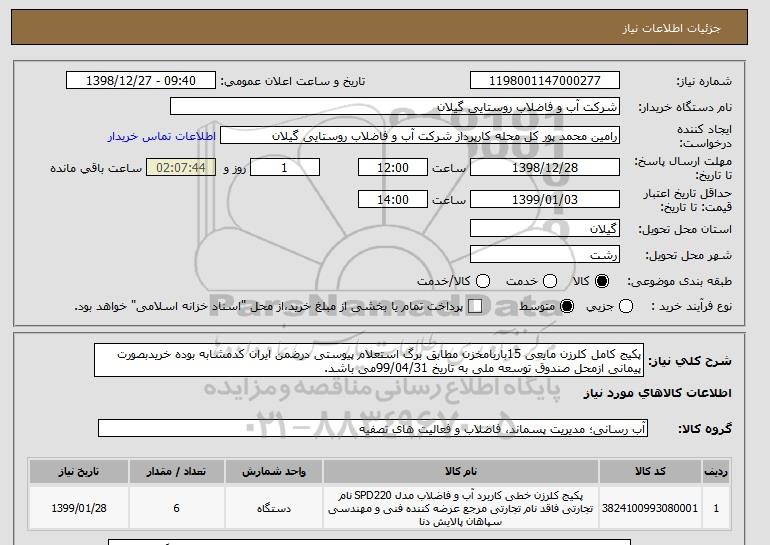Screen dimensions: 770x545
Task: Choose the متوسط purchase type radio
Action: [567, 306]
